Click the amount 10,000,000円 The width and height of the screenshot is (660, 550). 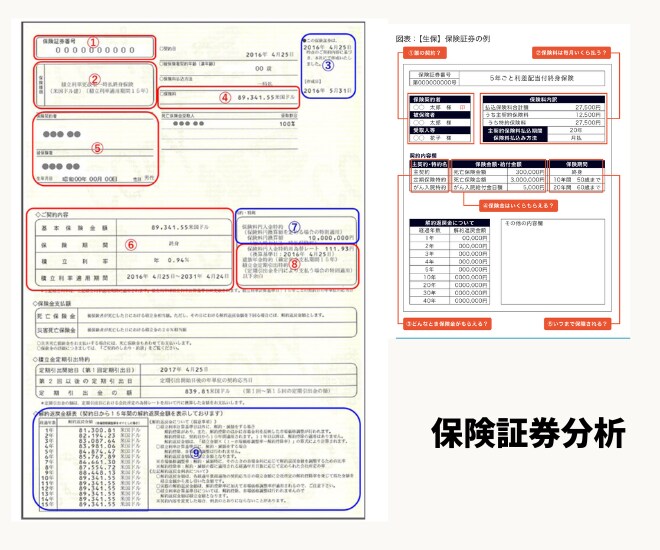pos(331,238)
